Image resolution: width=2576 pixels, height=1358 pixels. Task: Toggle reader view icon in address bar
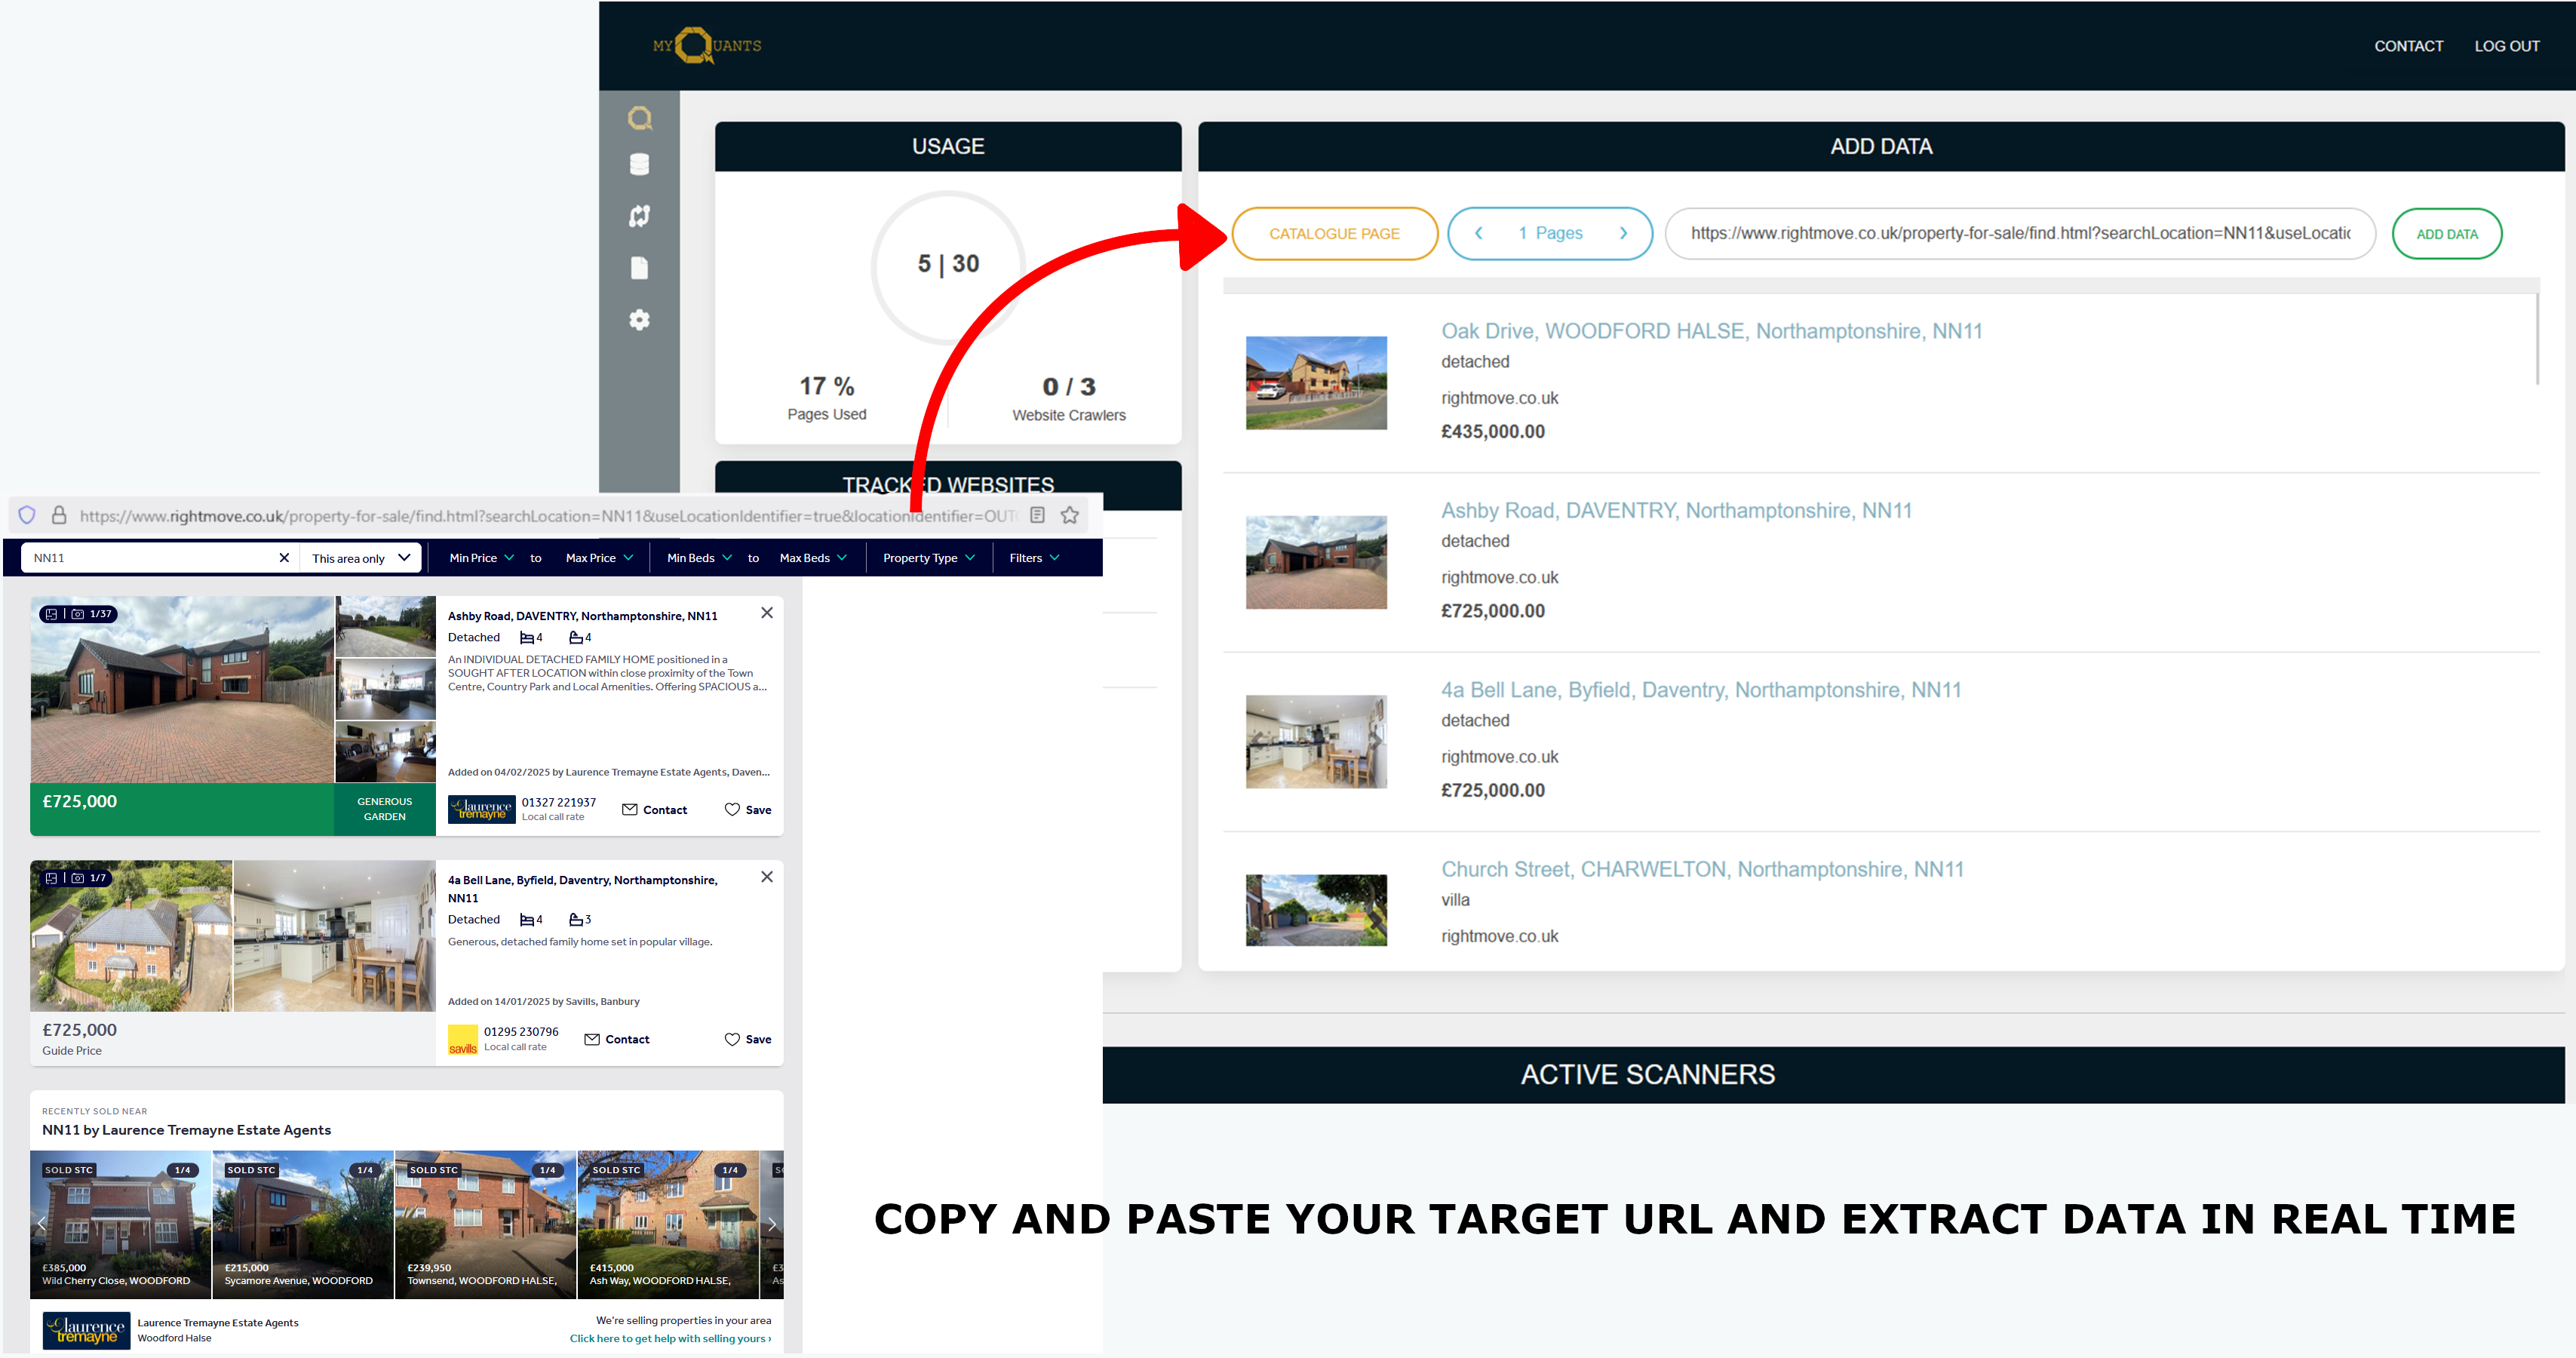1037,515
